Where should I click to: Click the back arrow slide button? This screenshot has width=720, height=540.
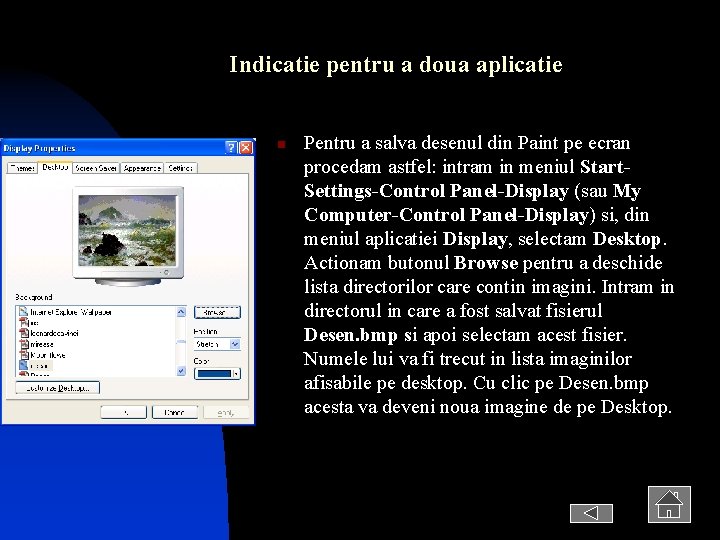point(591,513)
